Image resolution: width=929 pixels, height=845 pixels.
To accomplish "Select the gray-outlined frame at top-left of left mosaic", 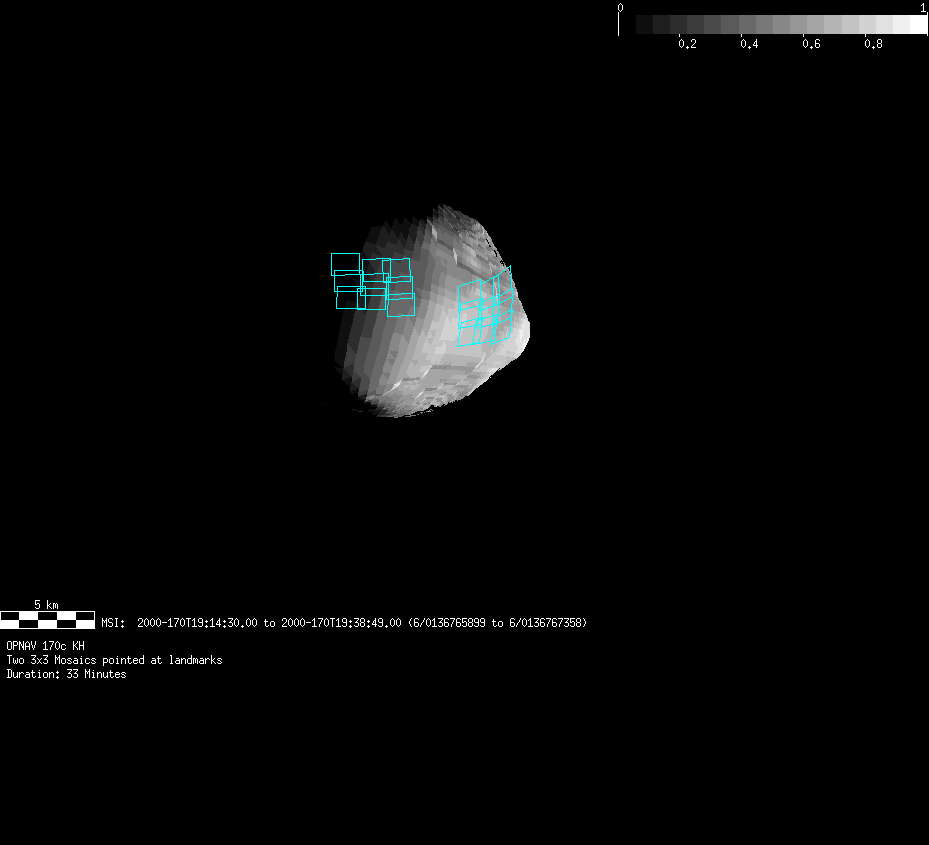I will click(345, 264).
